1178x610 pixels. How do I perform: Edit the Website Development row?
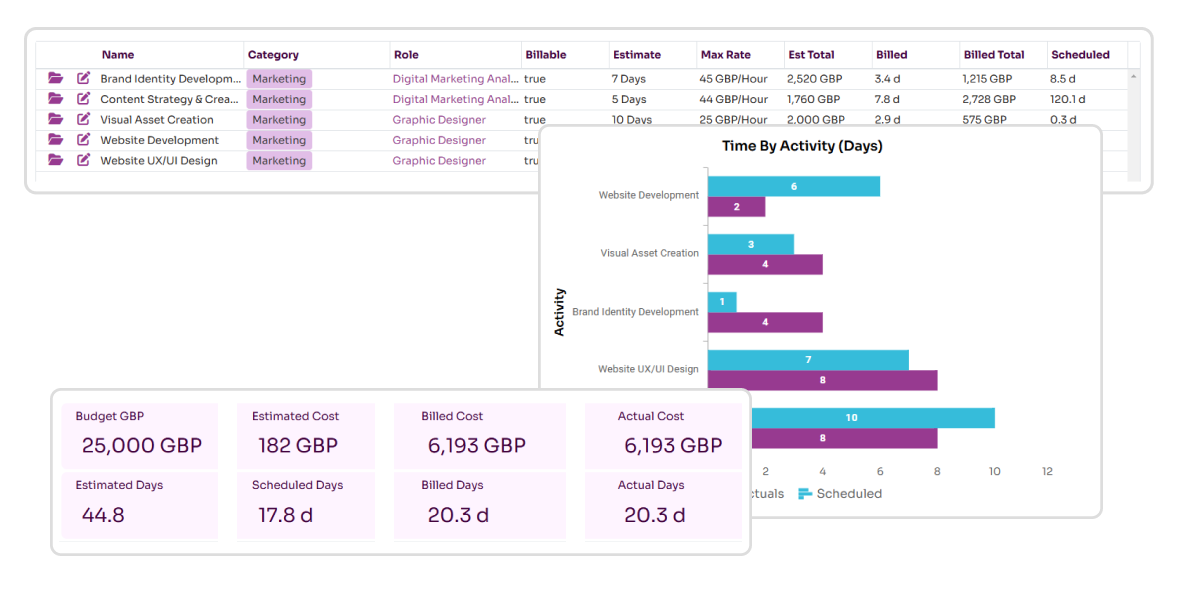tap(83, 138)
